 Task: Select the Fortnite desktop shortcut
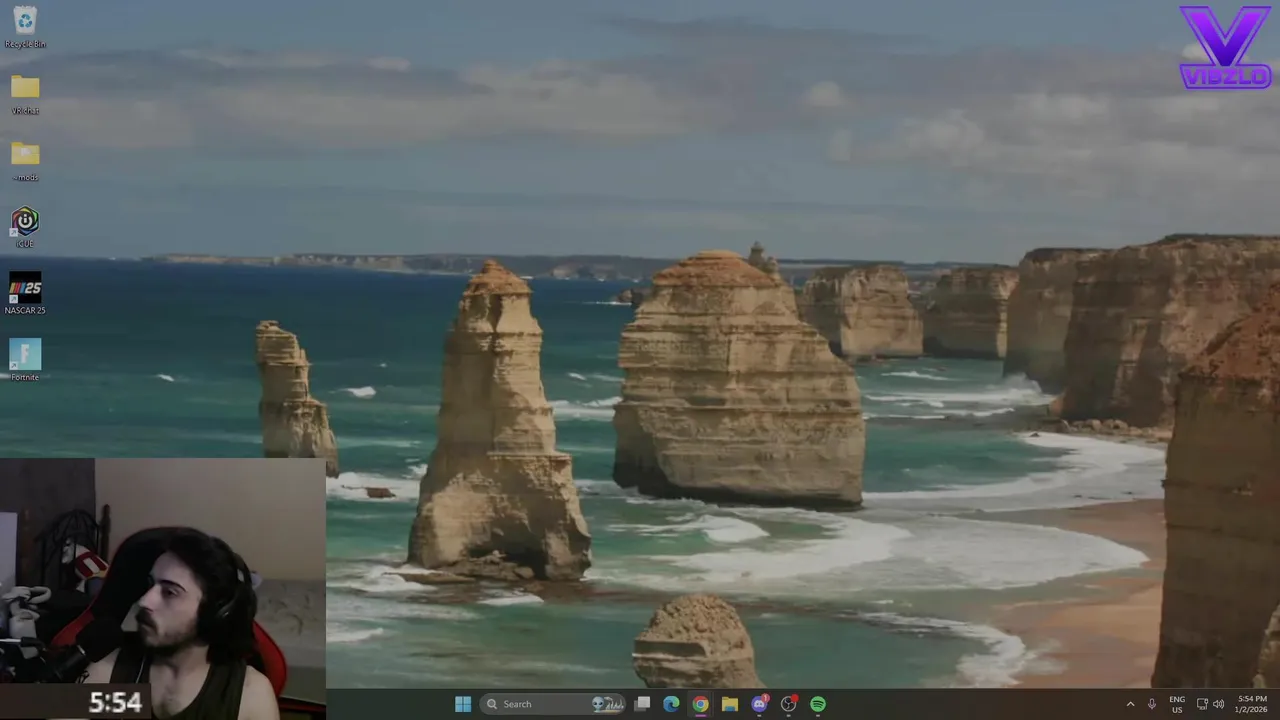(25, 360)
